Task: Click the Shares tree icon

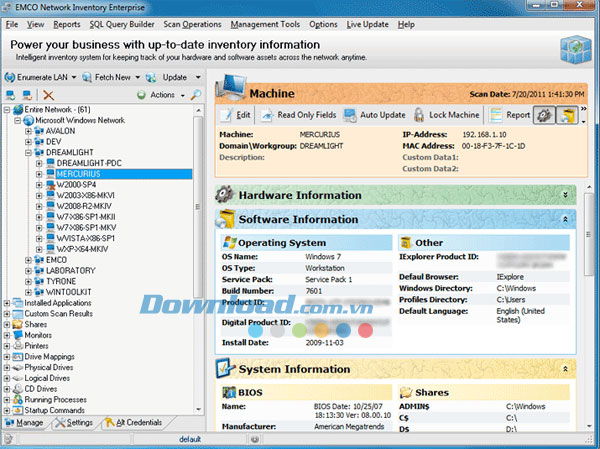Action: tap(18, 324)
